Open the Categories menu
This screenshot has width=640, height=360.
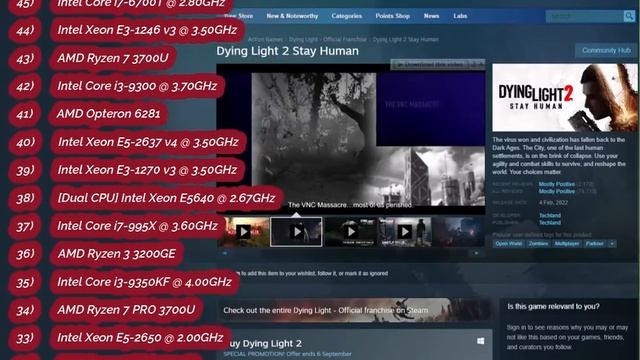(347, 16)
